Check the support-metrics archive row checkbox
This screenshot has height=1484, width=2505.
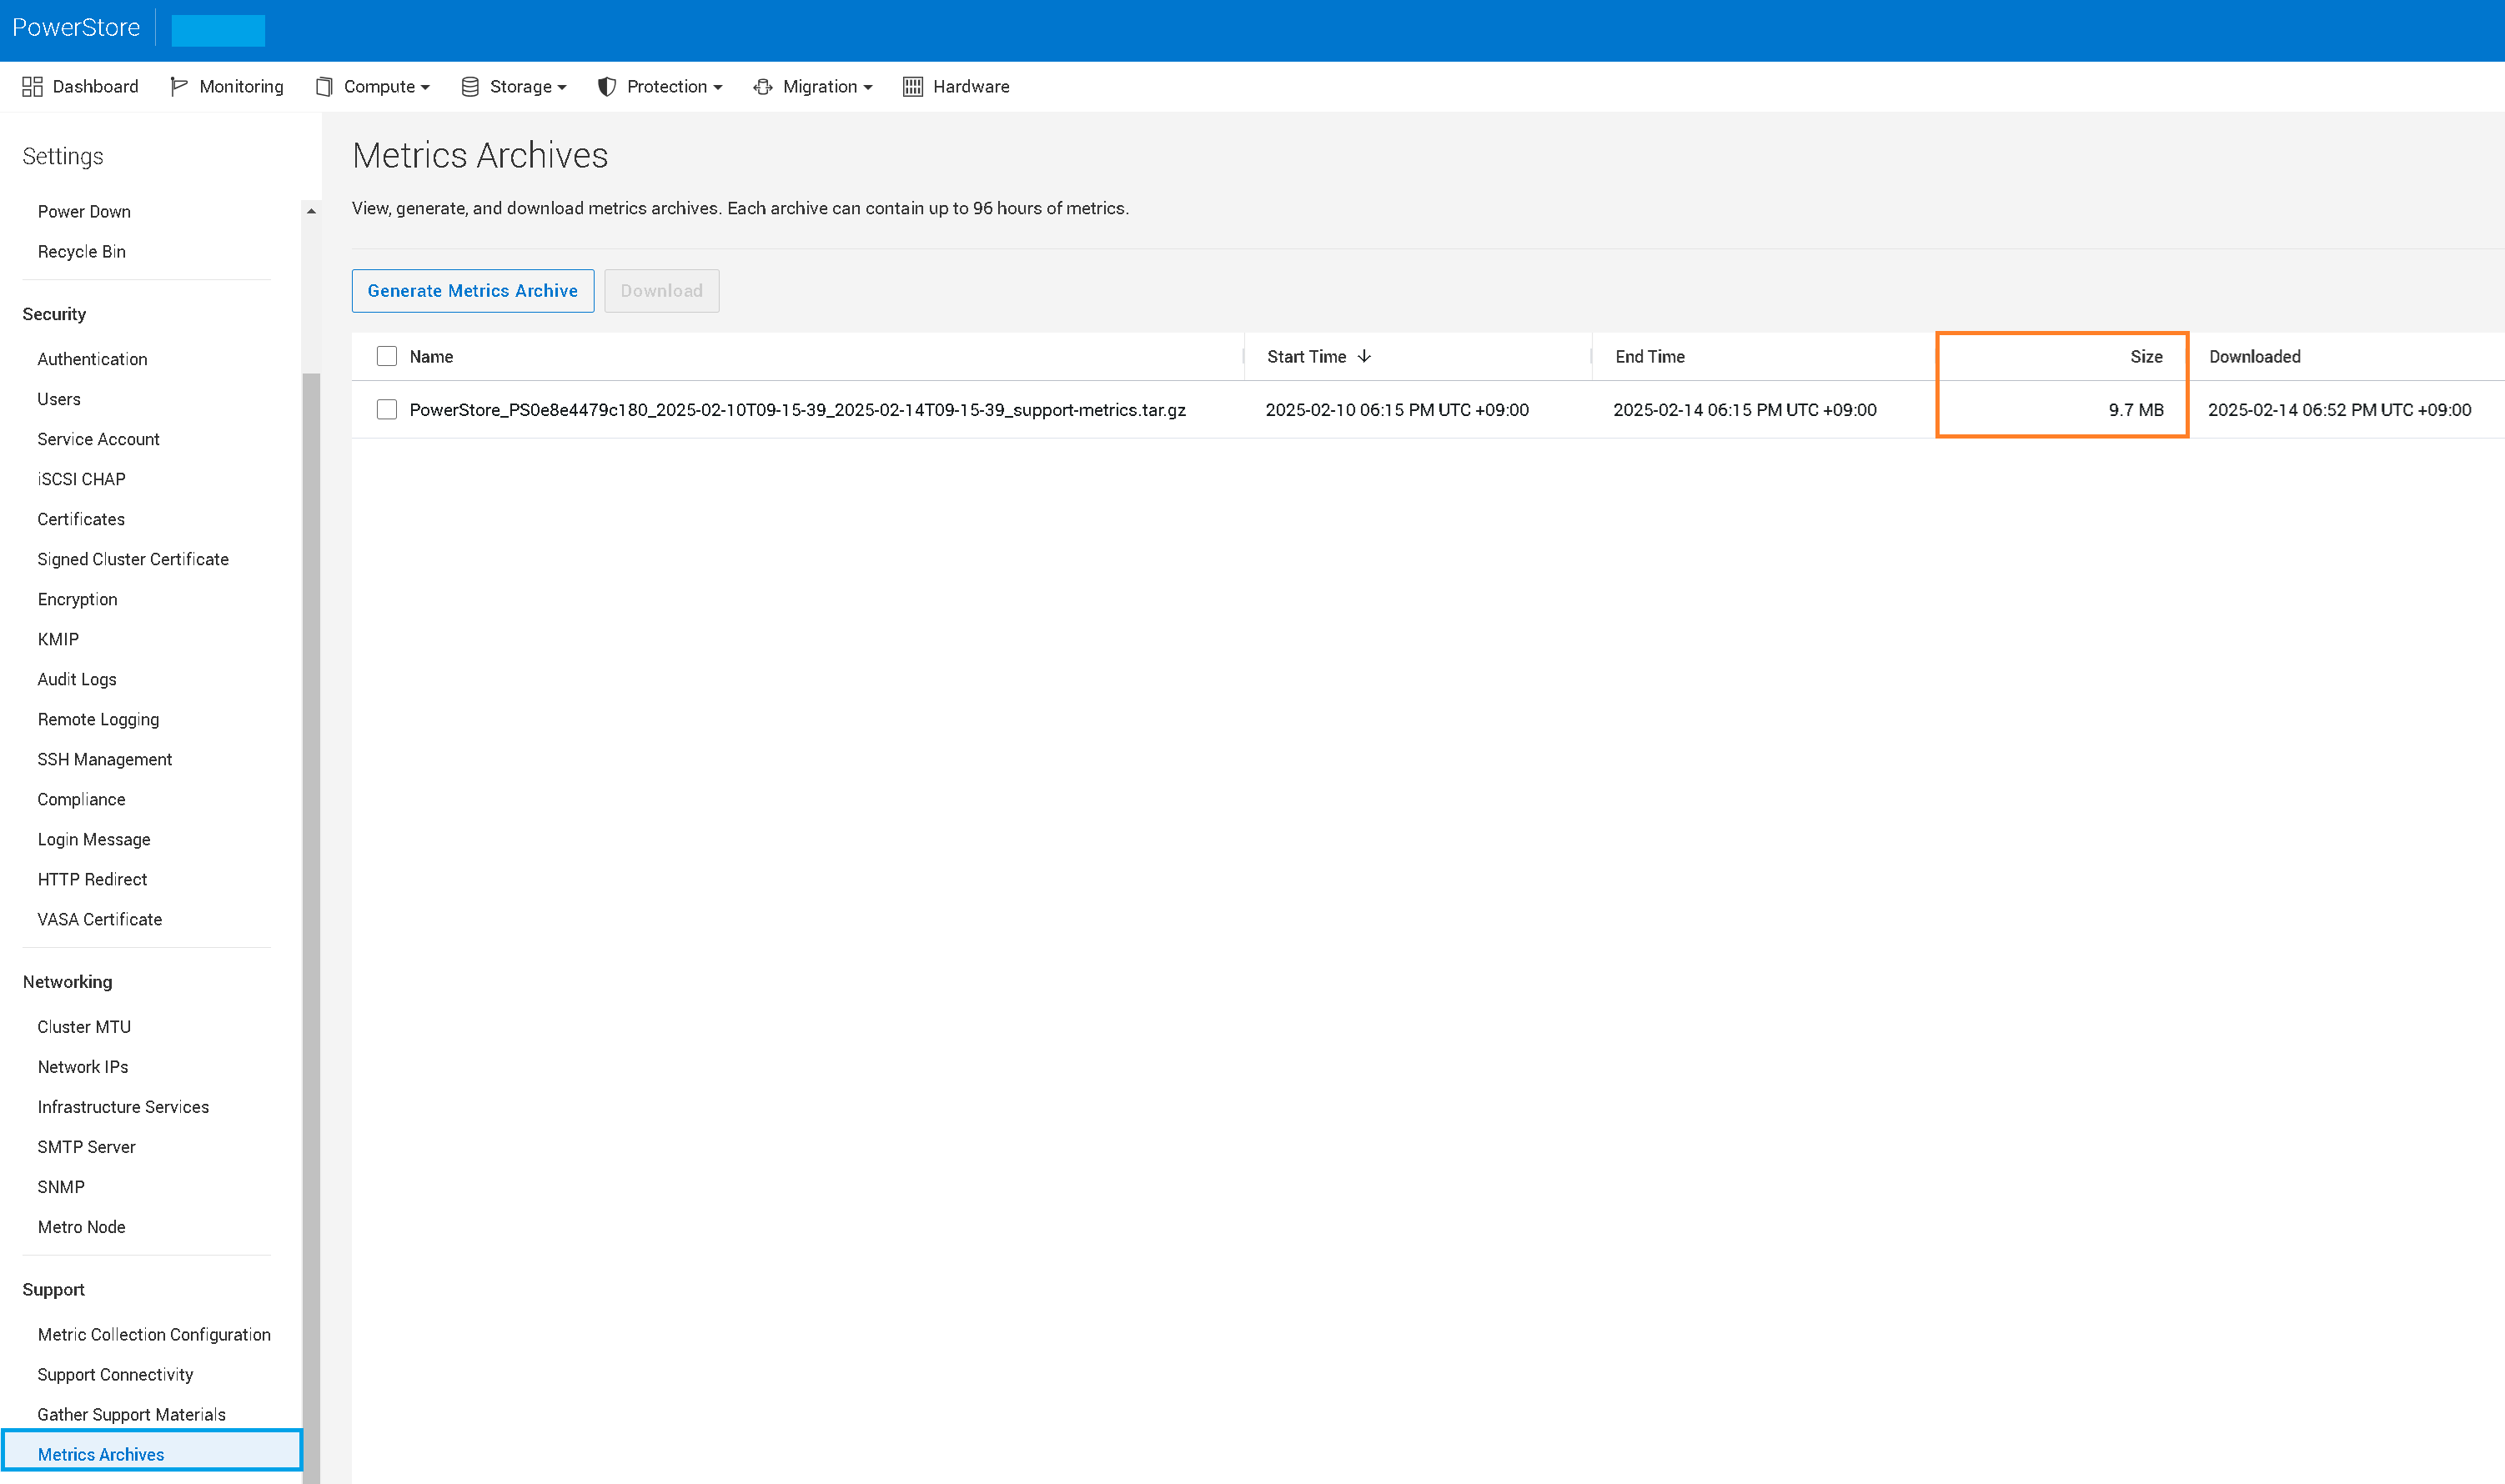click(386, 409)
